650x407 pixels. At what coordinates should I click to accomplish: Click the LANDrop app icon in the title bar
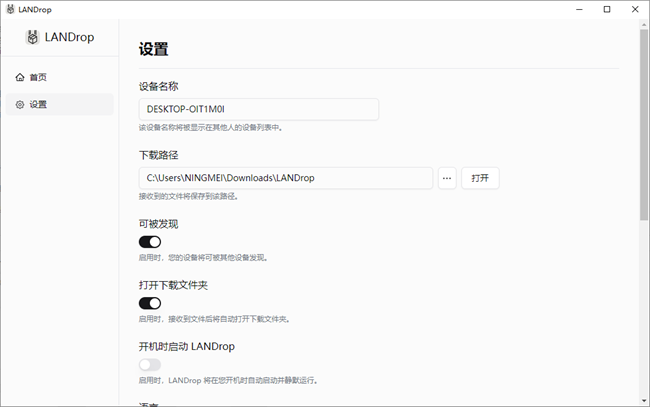[x=9, y=9]
